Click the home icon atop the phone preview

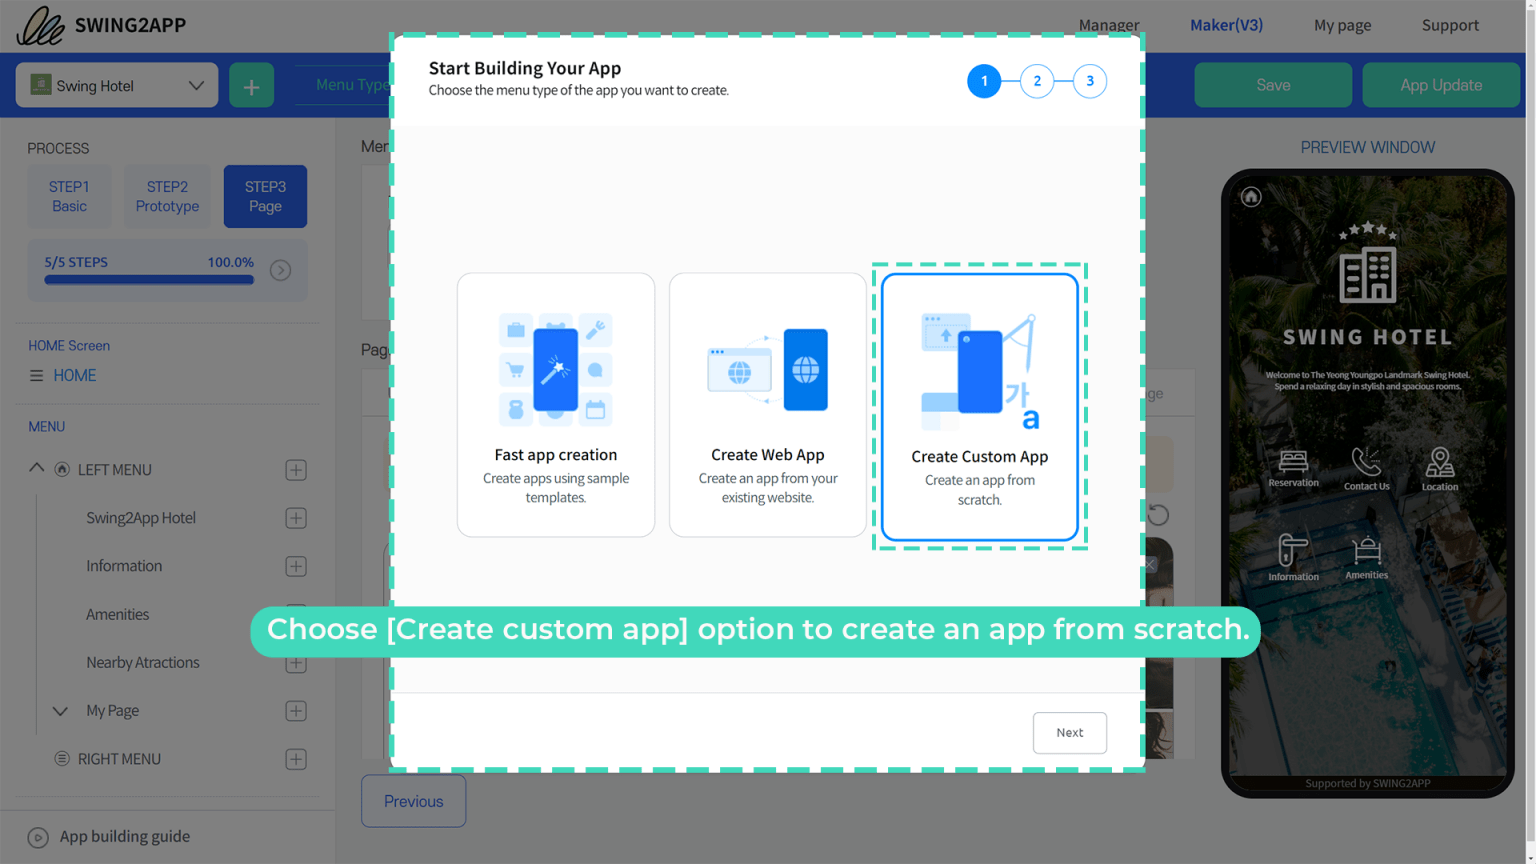pyautogui.click(x=1250, y=197)
